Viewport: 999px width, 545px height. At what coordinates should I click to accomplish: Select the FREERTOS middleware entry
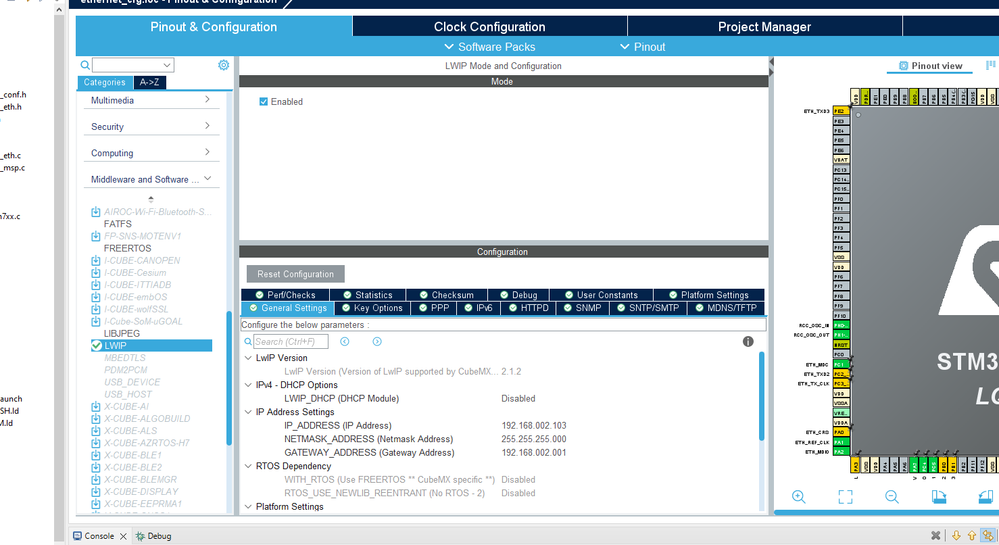tap(127, 249)
